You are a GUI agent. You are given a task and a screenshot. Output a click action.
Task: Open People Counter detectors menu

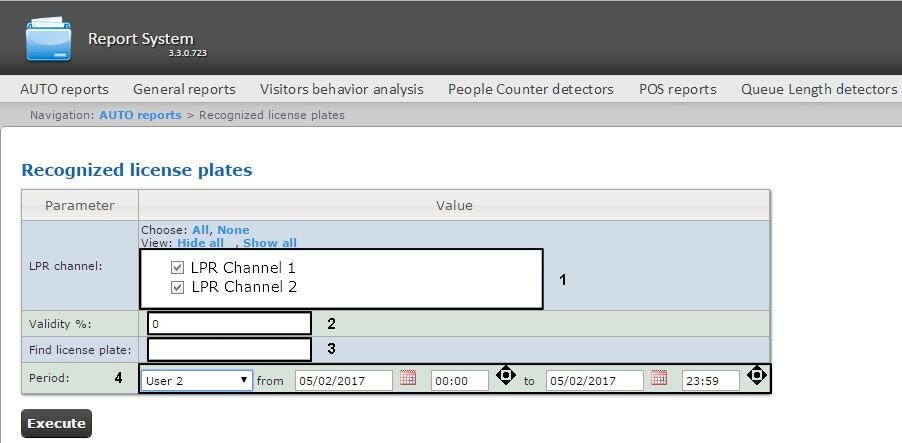click(x=531, y=89)
